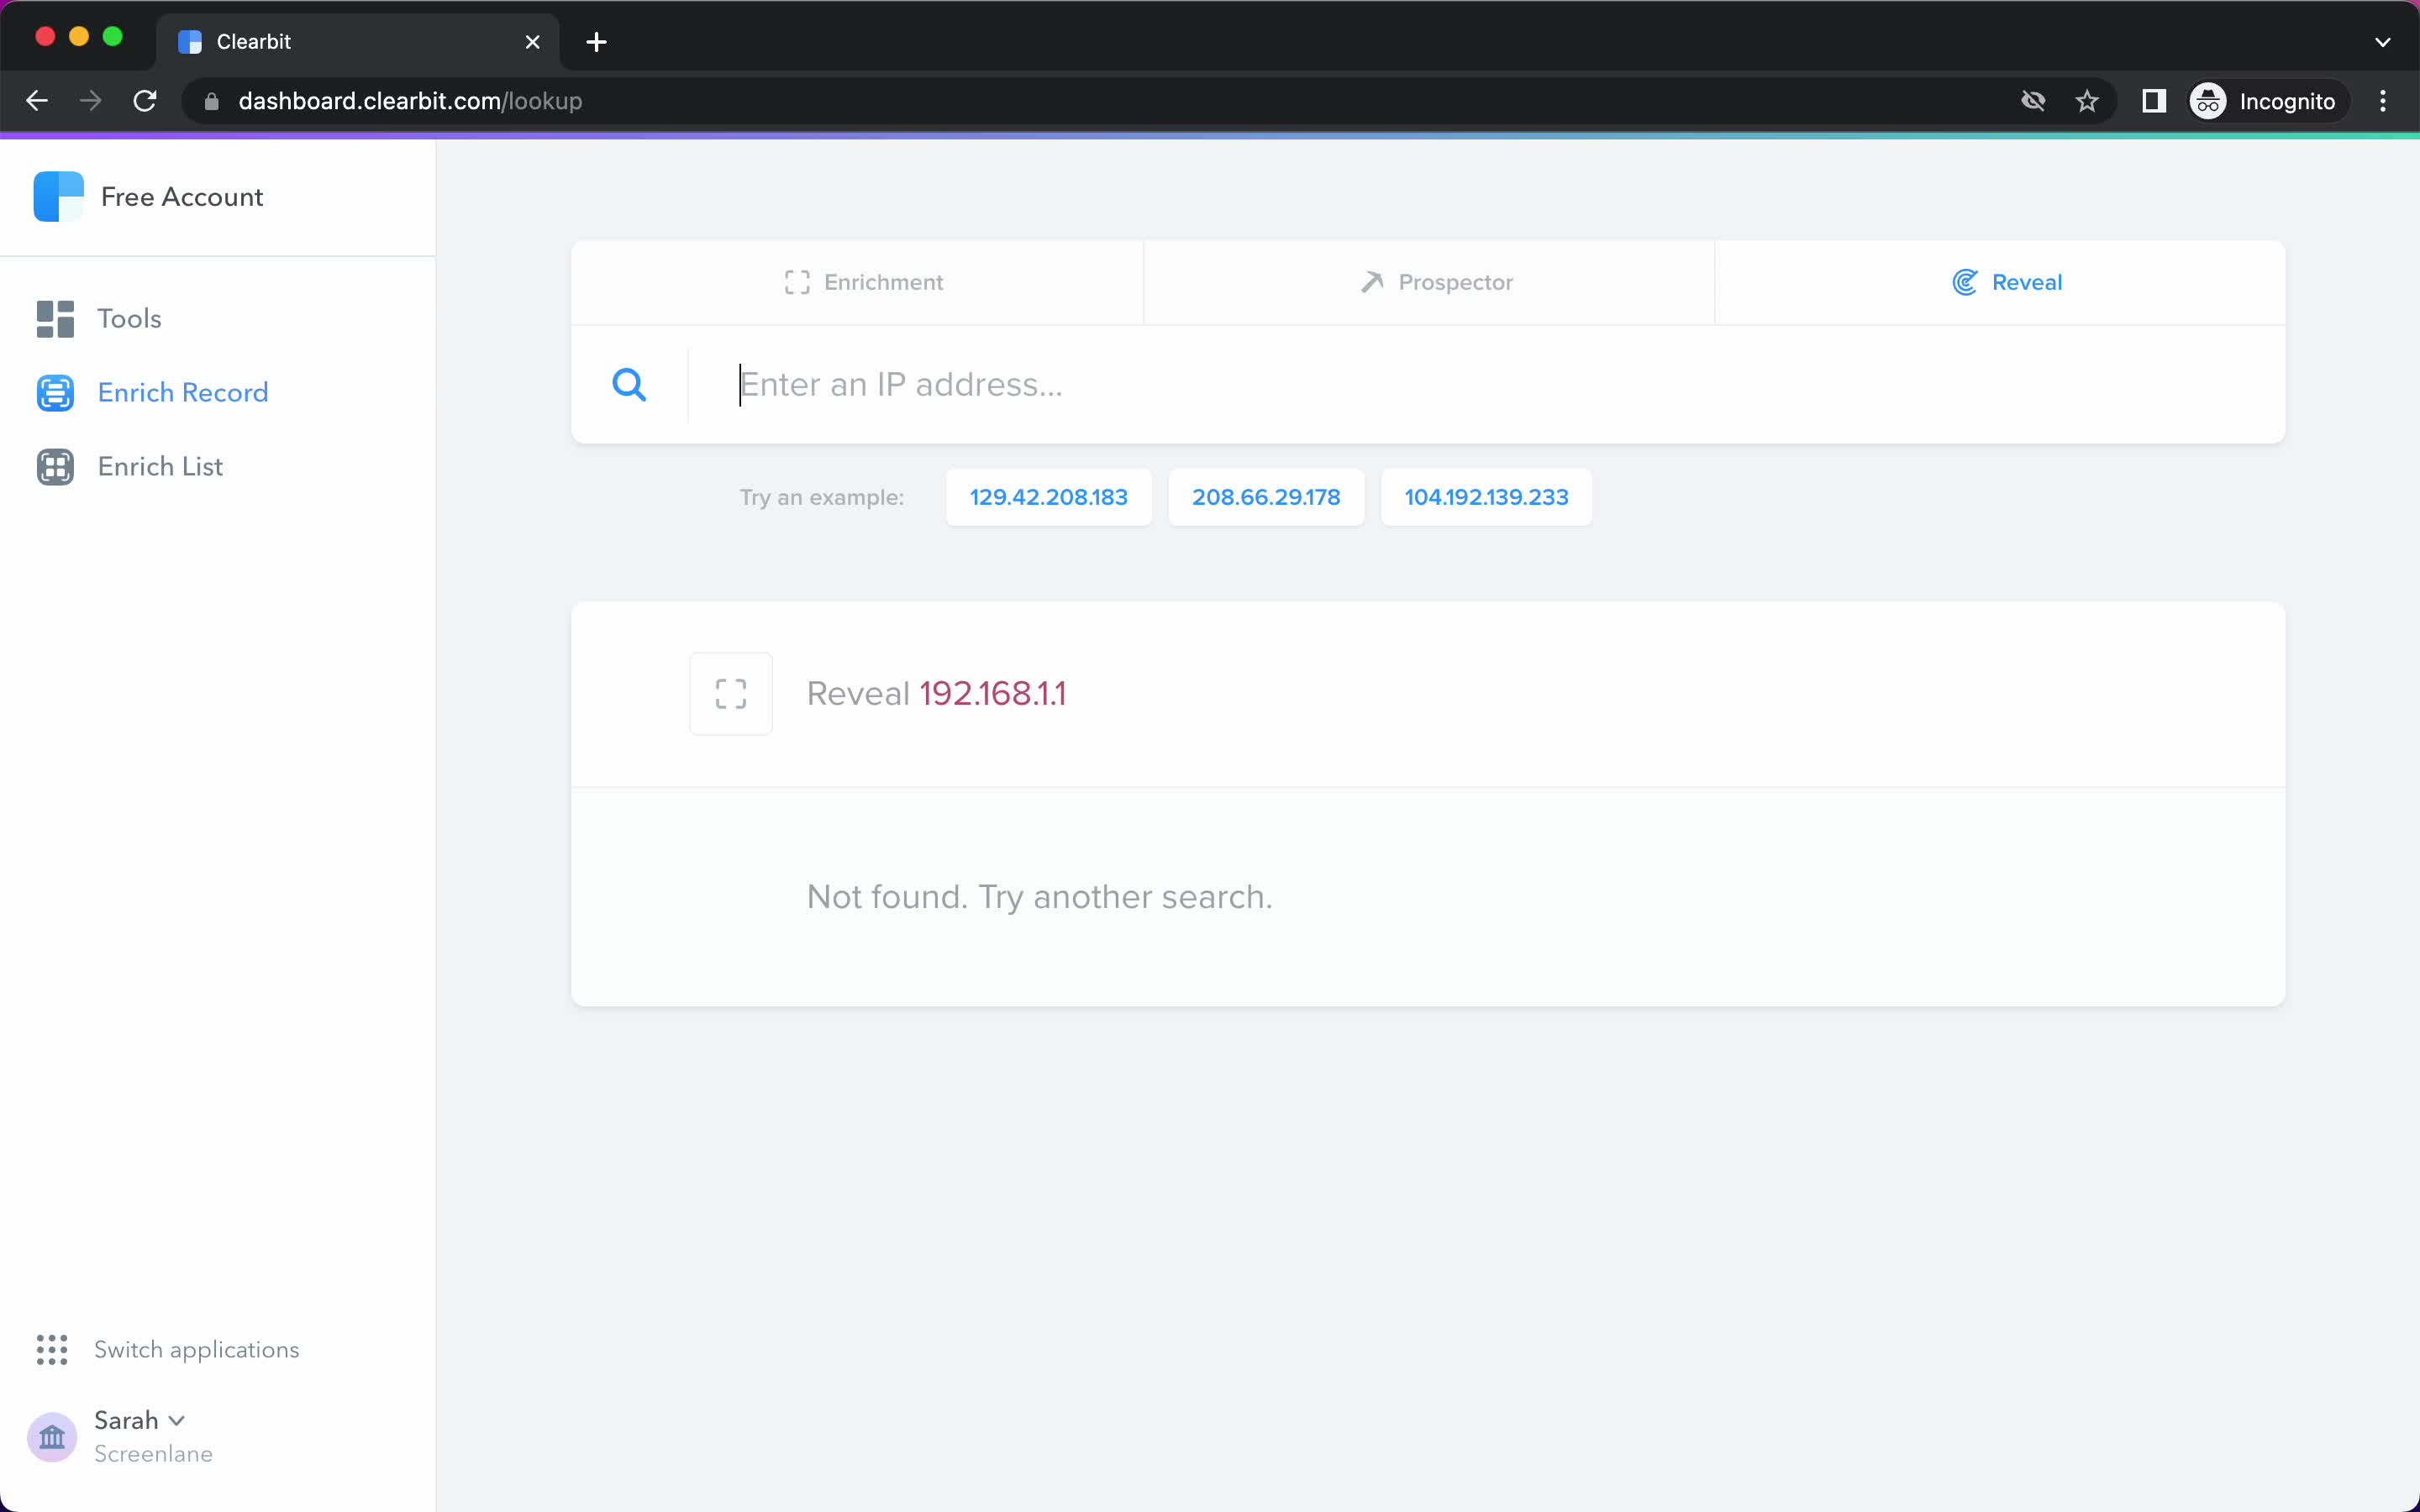Open the Incognito profile menu
2420x1512 pixels.
click(2265, 101)
